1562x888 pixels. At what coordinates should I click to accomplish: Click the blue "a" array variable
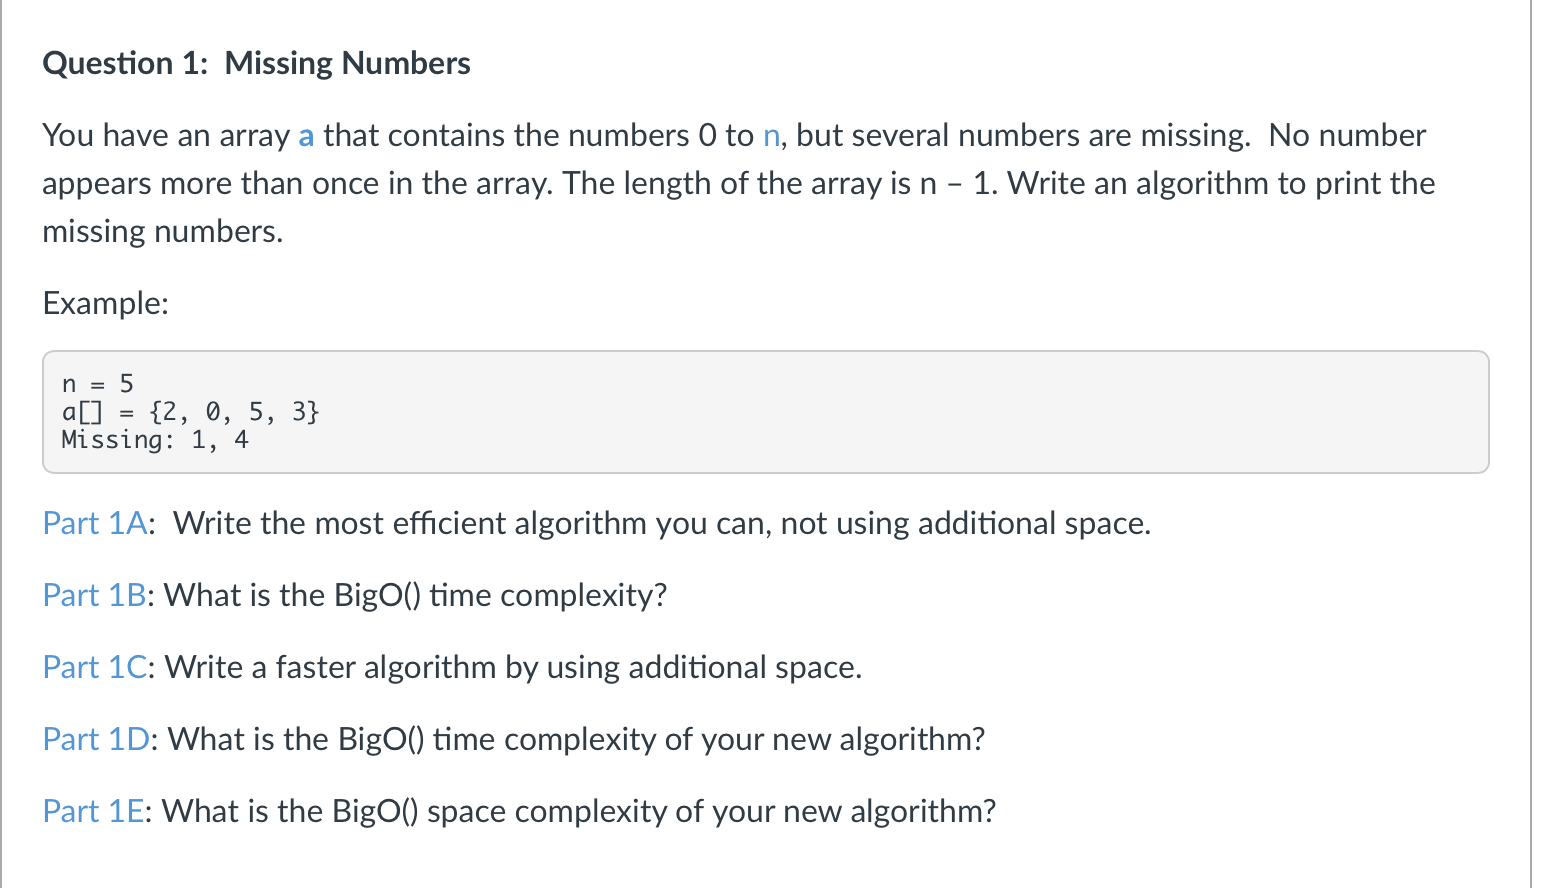pyautogui.click(x=306, y=136)
